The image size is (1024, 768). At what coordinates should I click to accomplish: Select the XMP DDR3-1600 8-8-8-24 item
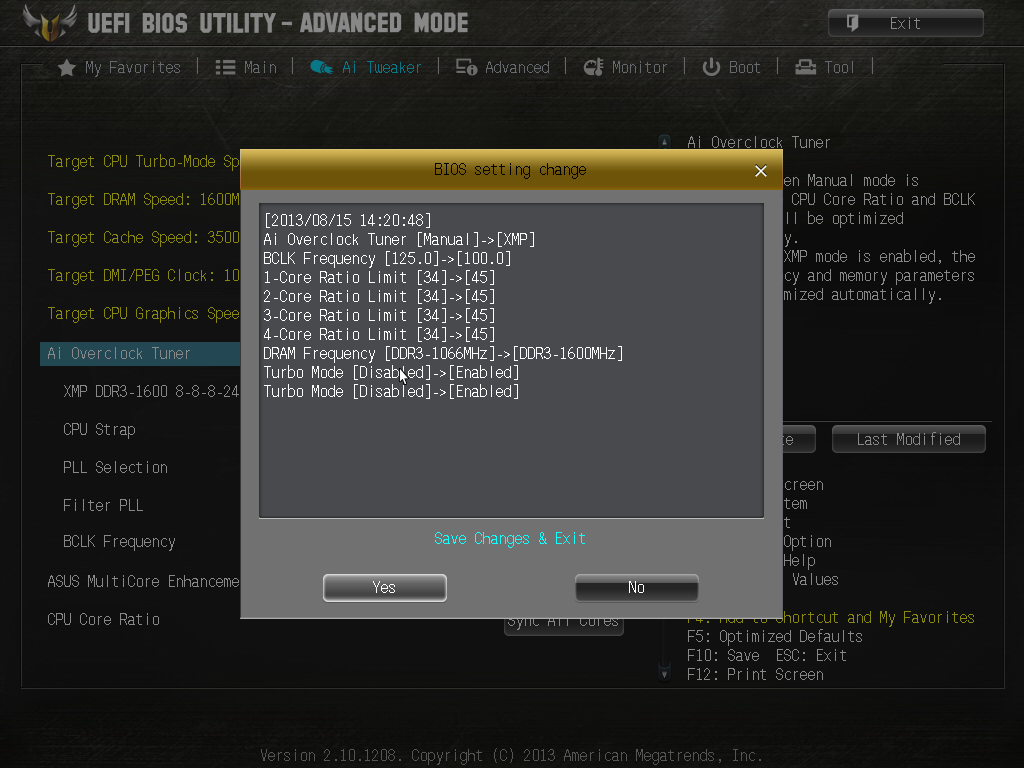coord(151,391)
